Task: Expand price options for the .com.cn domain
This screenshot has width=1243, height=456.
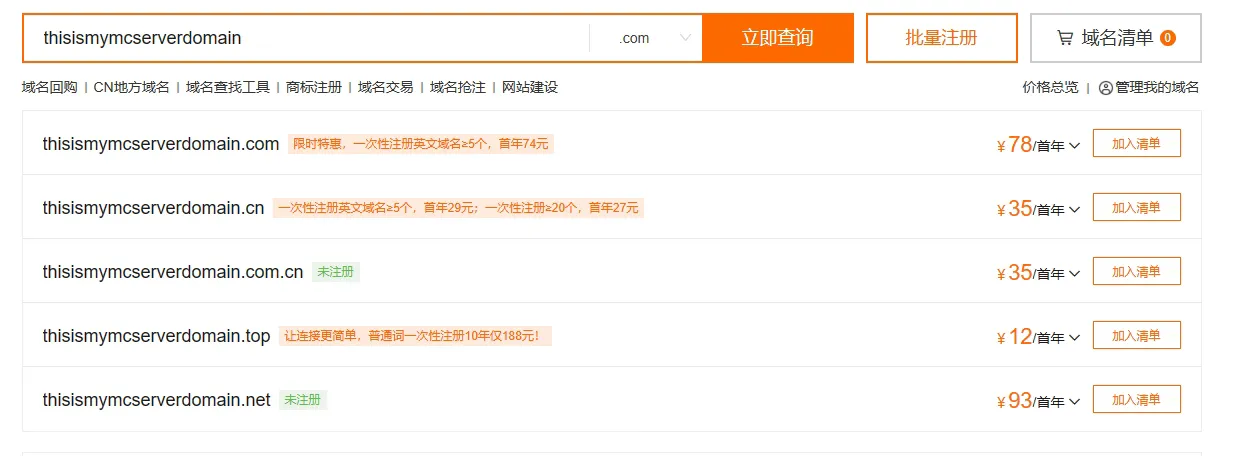Action: coord(1075,274)
